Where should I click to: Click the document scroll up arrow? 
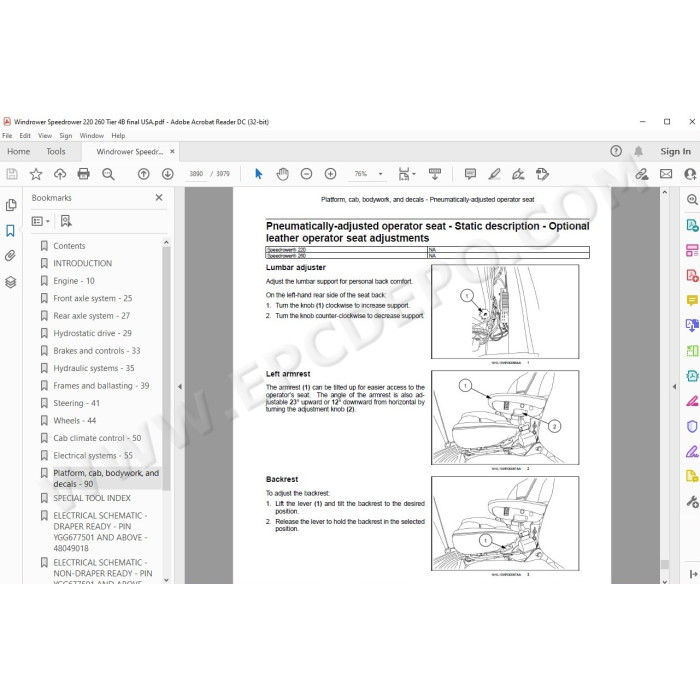[665, 192]
